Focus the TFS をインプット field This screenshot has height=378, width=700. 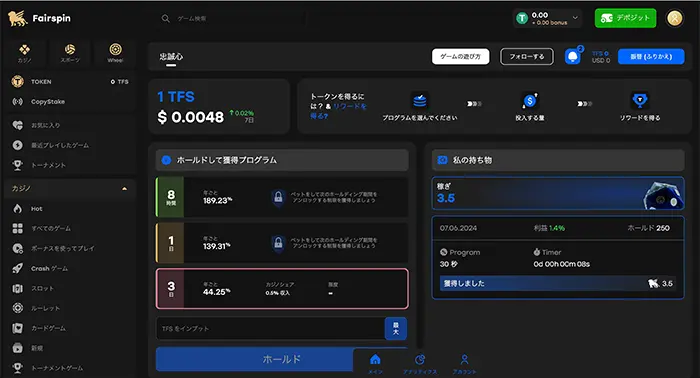(x=270, y=328)
